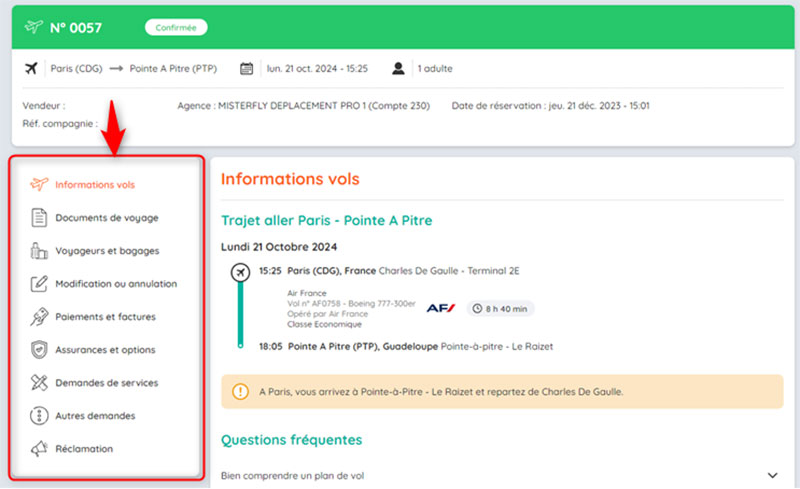Click the Demandes de services tools icon

click(39, 382)
